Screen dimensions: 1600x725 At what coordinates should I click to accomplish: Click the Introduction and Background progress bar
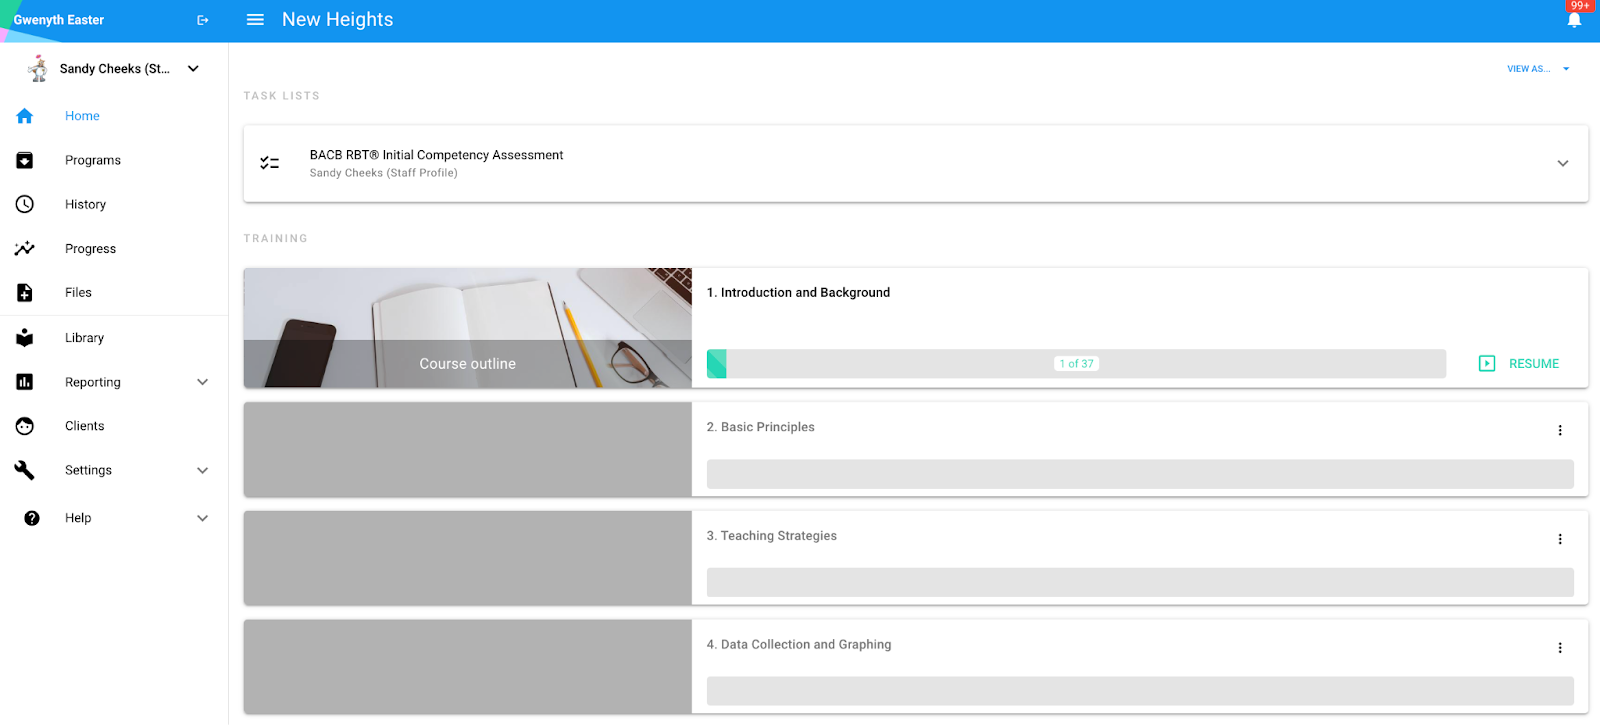pyautogui.click(x=1075, y=364)
